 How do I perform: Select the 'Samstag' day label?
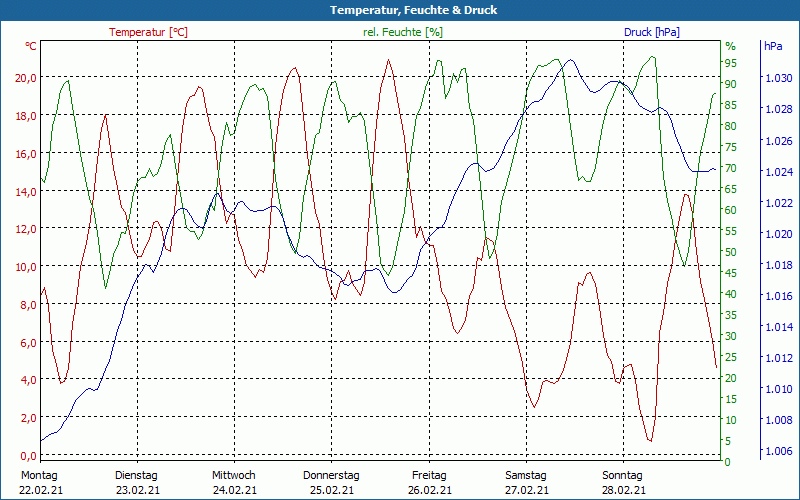(x=526, y=476)
